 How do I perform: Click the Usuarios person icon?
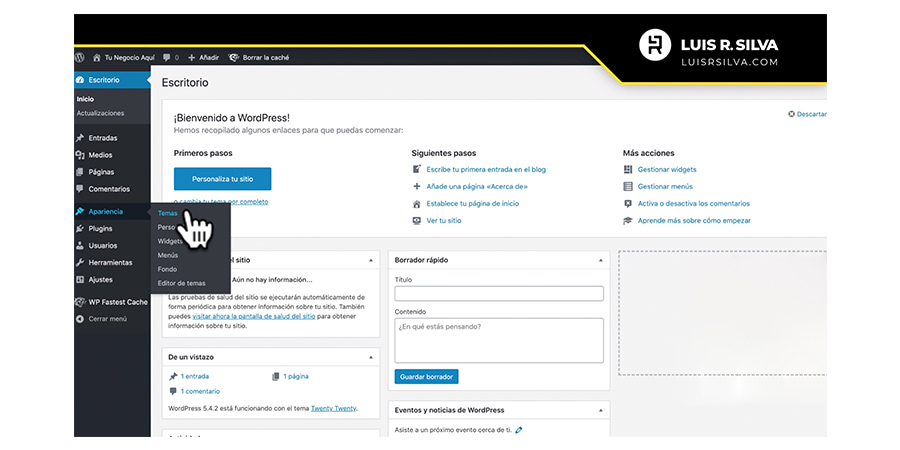click(80, 246)
